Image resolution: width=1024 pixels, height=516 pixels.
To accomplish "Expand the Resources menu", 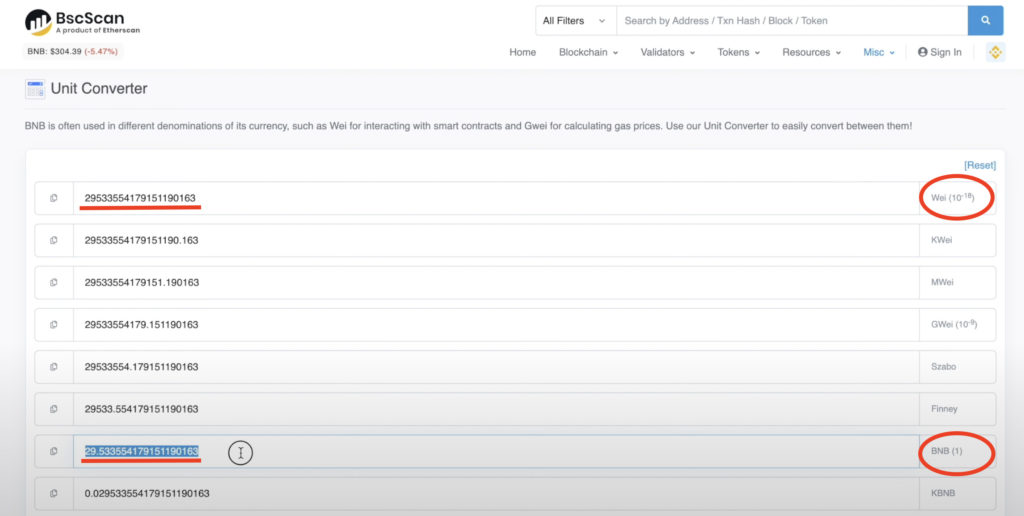I will click(x=812, y=52).
